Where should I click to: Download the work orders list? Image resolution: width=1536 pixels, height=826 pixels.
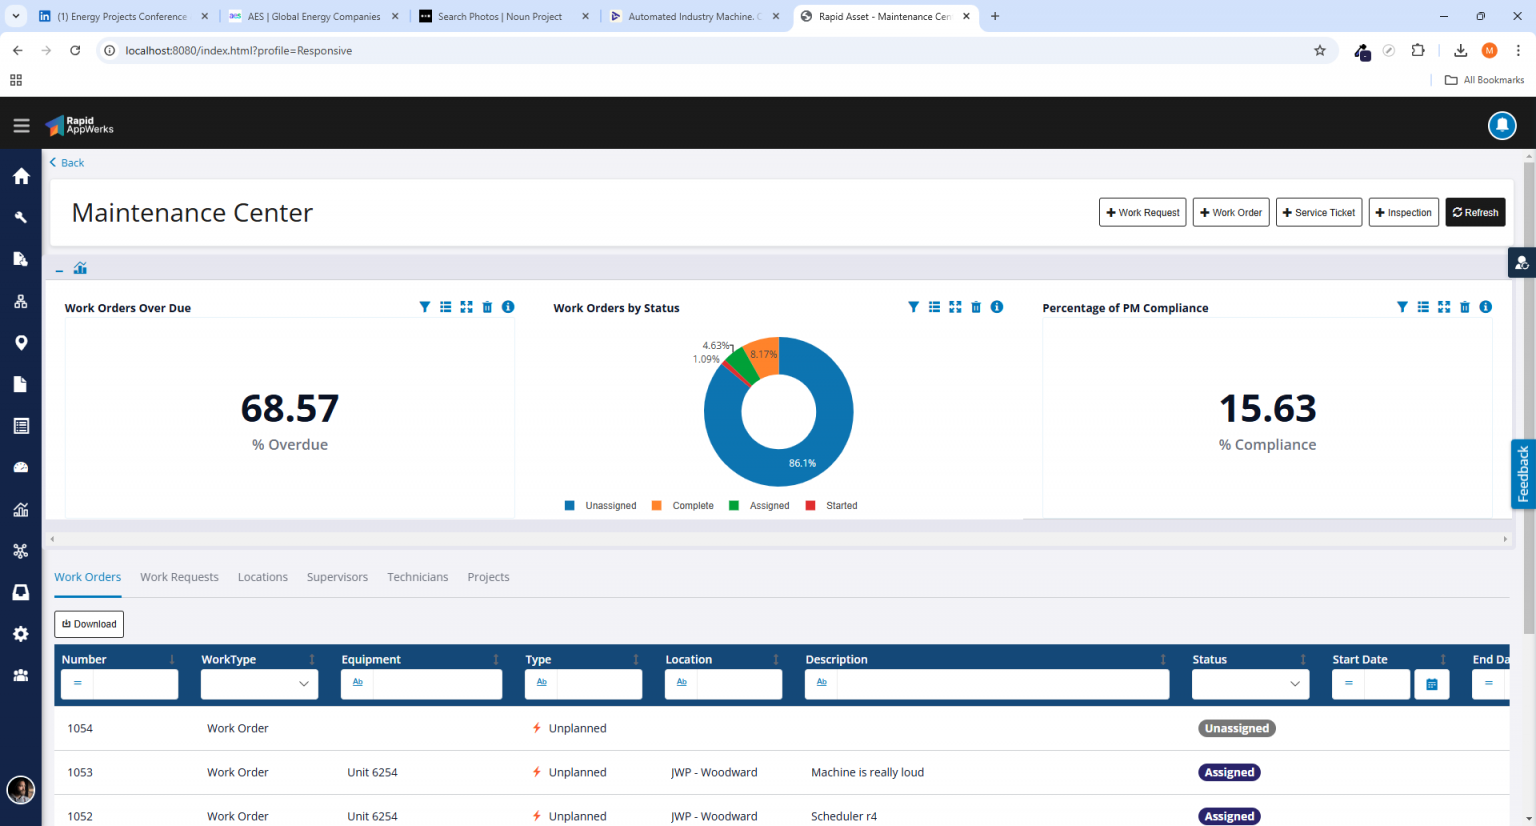click(89, 624)
